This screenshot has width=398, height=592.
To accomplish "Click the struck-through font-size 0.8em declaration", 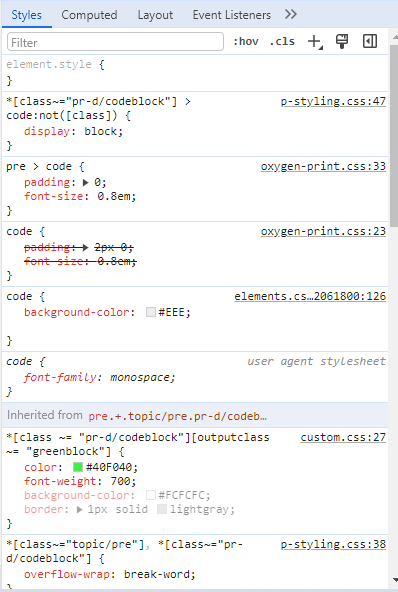I will point(80,261).
